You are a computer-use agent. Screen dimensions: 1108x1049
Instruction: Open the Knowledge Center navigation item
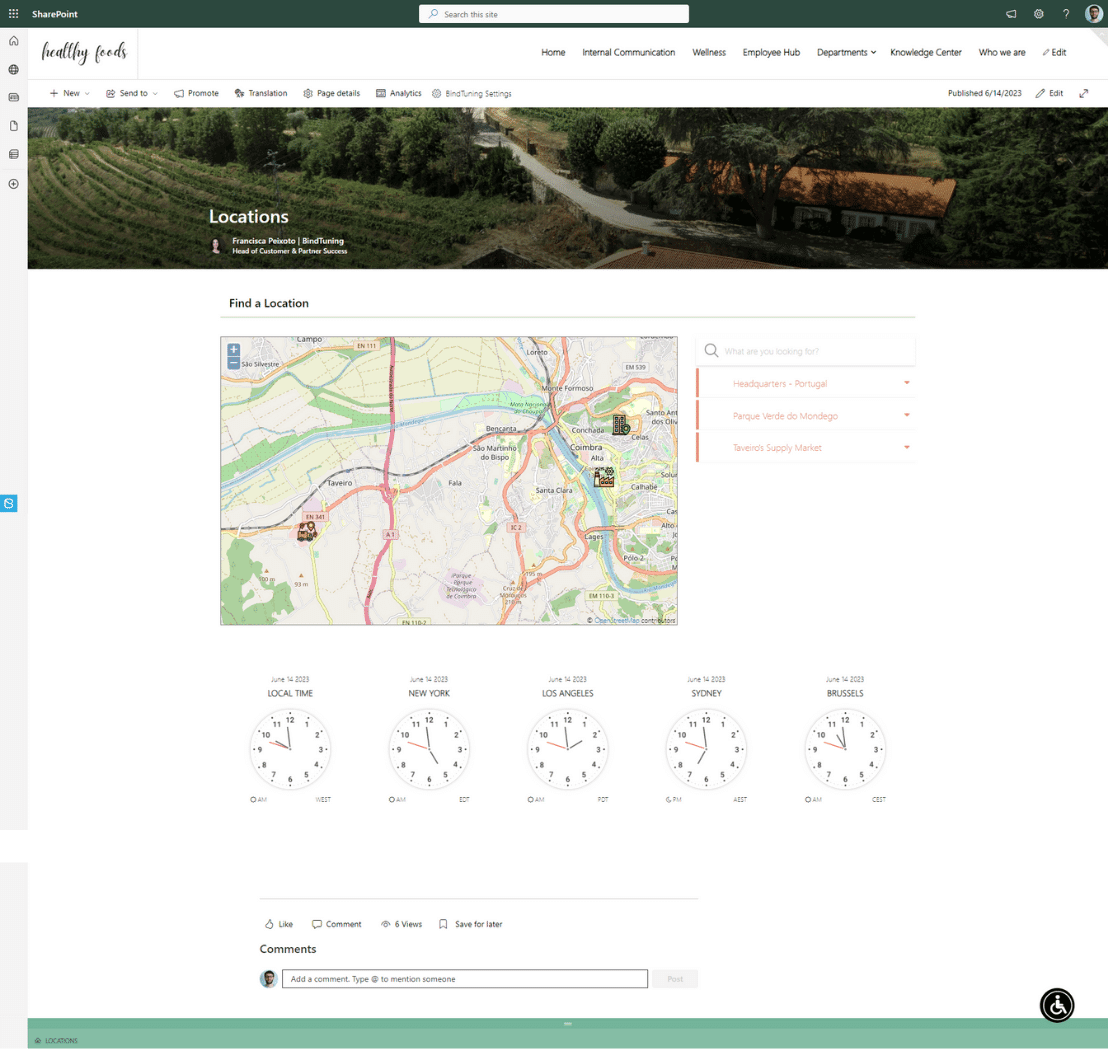pos(926,52)
